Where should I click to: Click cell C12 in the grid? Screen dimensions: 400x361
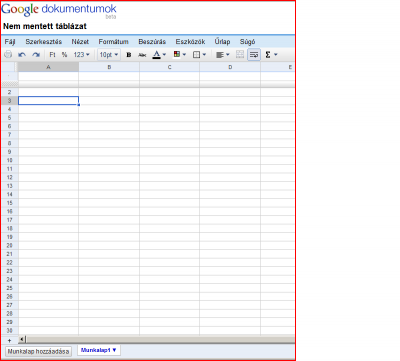point(169,177)
